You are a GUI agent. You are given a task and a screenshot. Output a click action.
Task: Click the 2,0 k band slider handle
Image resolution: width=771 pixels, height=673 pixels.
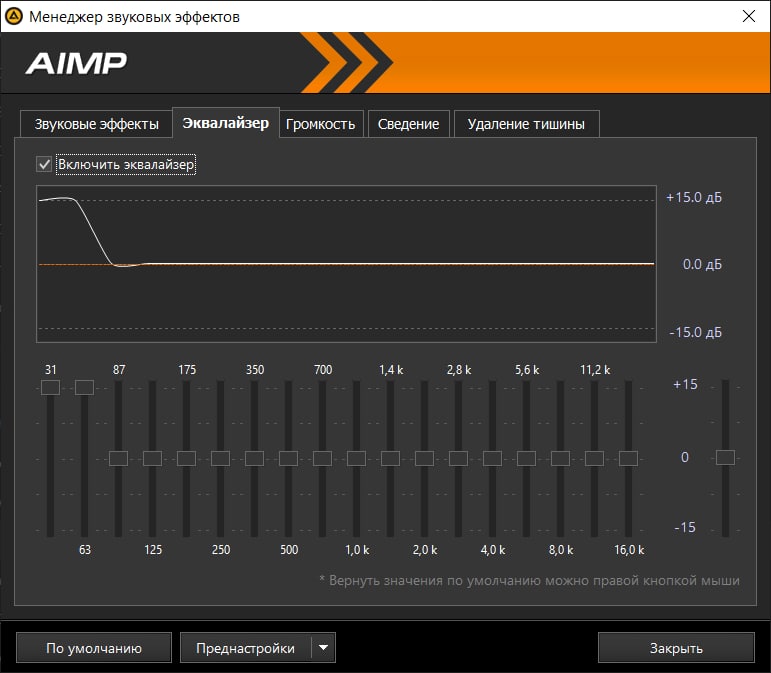pyautogui.click(x=424, y=459)
